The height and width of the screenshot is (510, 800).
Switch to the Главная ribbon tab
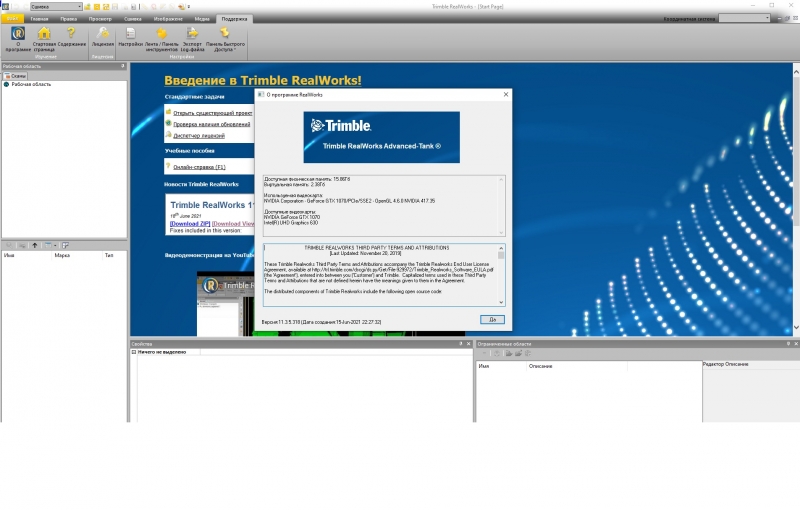(39, 19)
